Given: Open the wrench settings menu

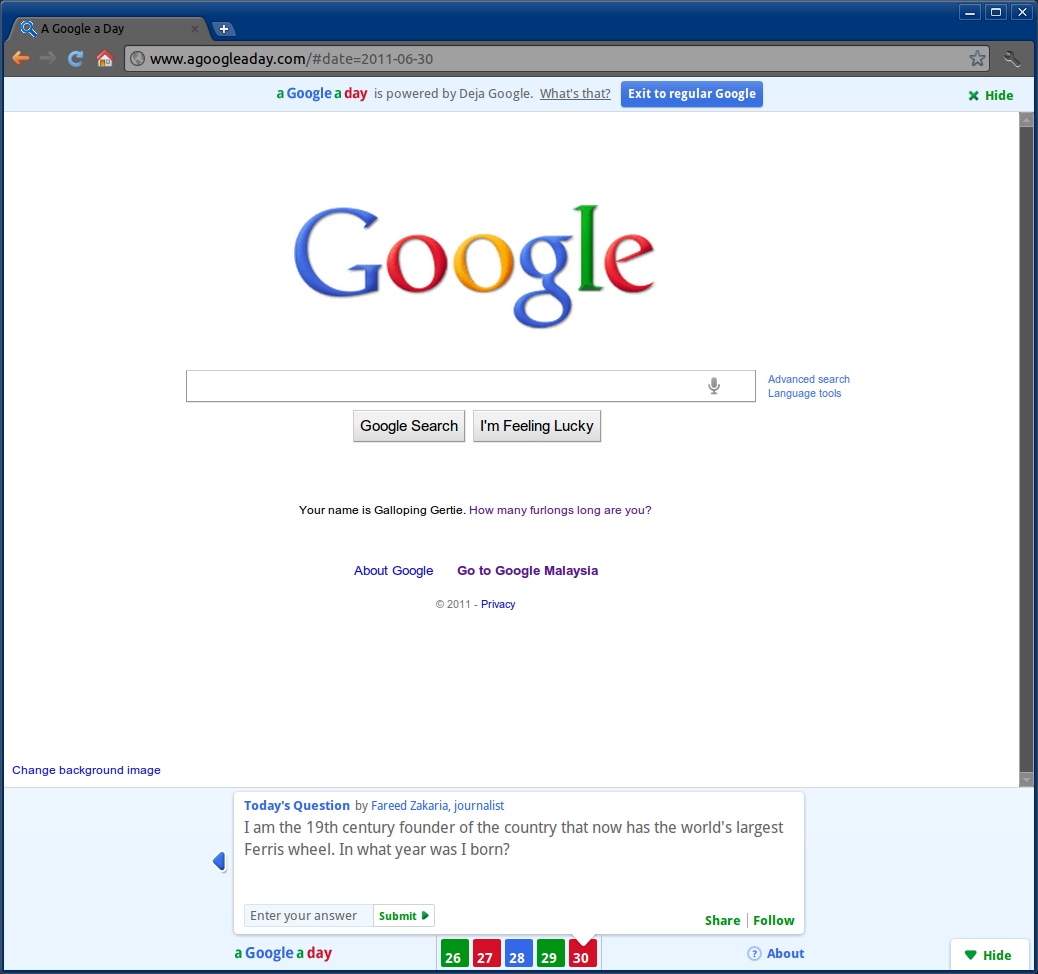Looking at the screenshot, I should point(1012,58).
